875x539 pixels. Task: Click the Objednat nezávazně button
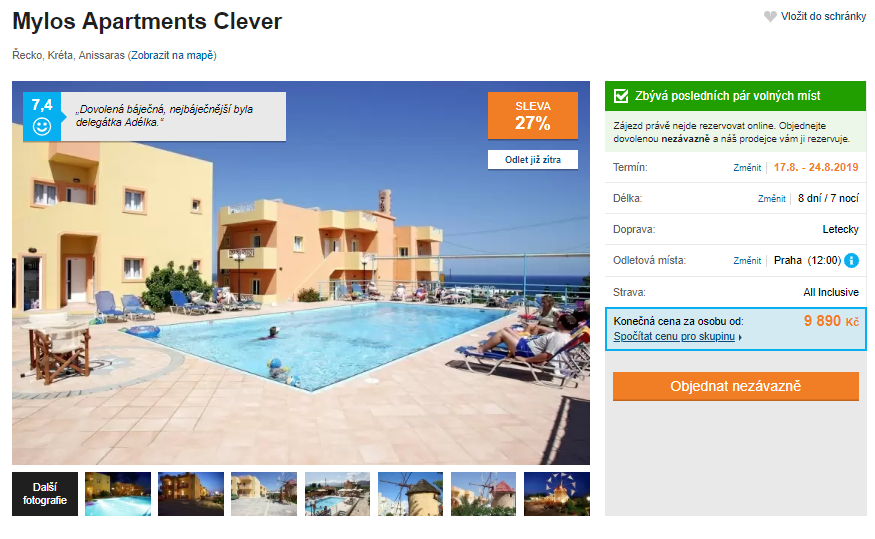tap(735, 386)
